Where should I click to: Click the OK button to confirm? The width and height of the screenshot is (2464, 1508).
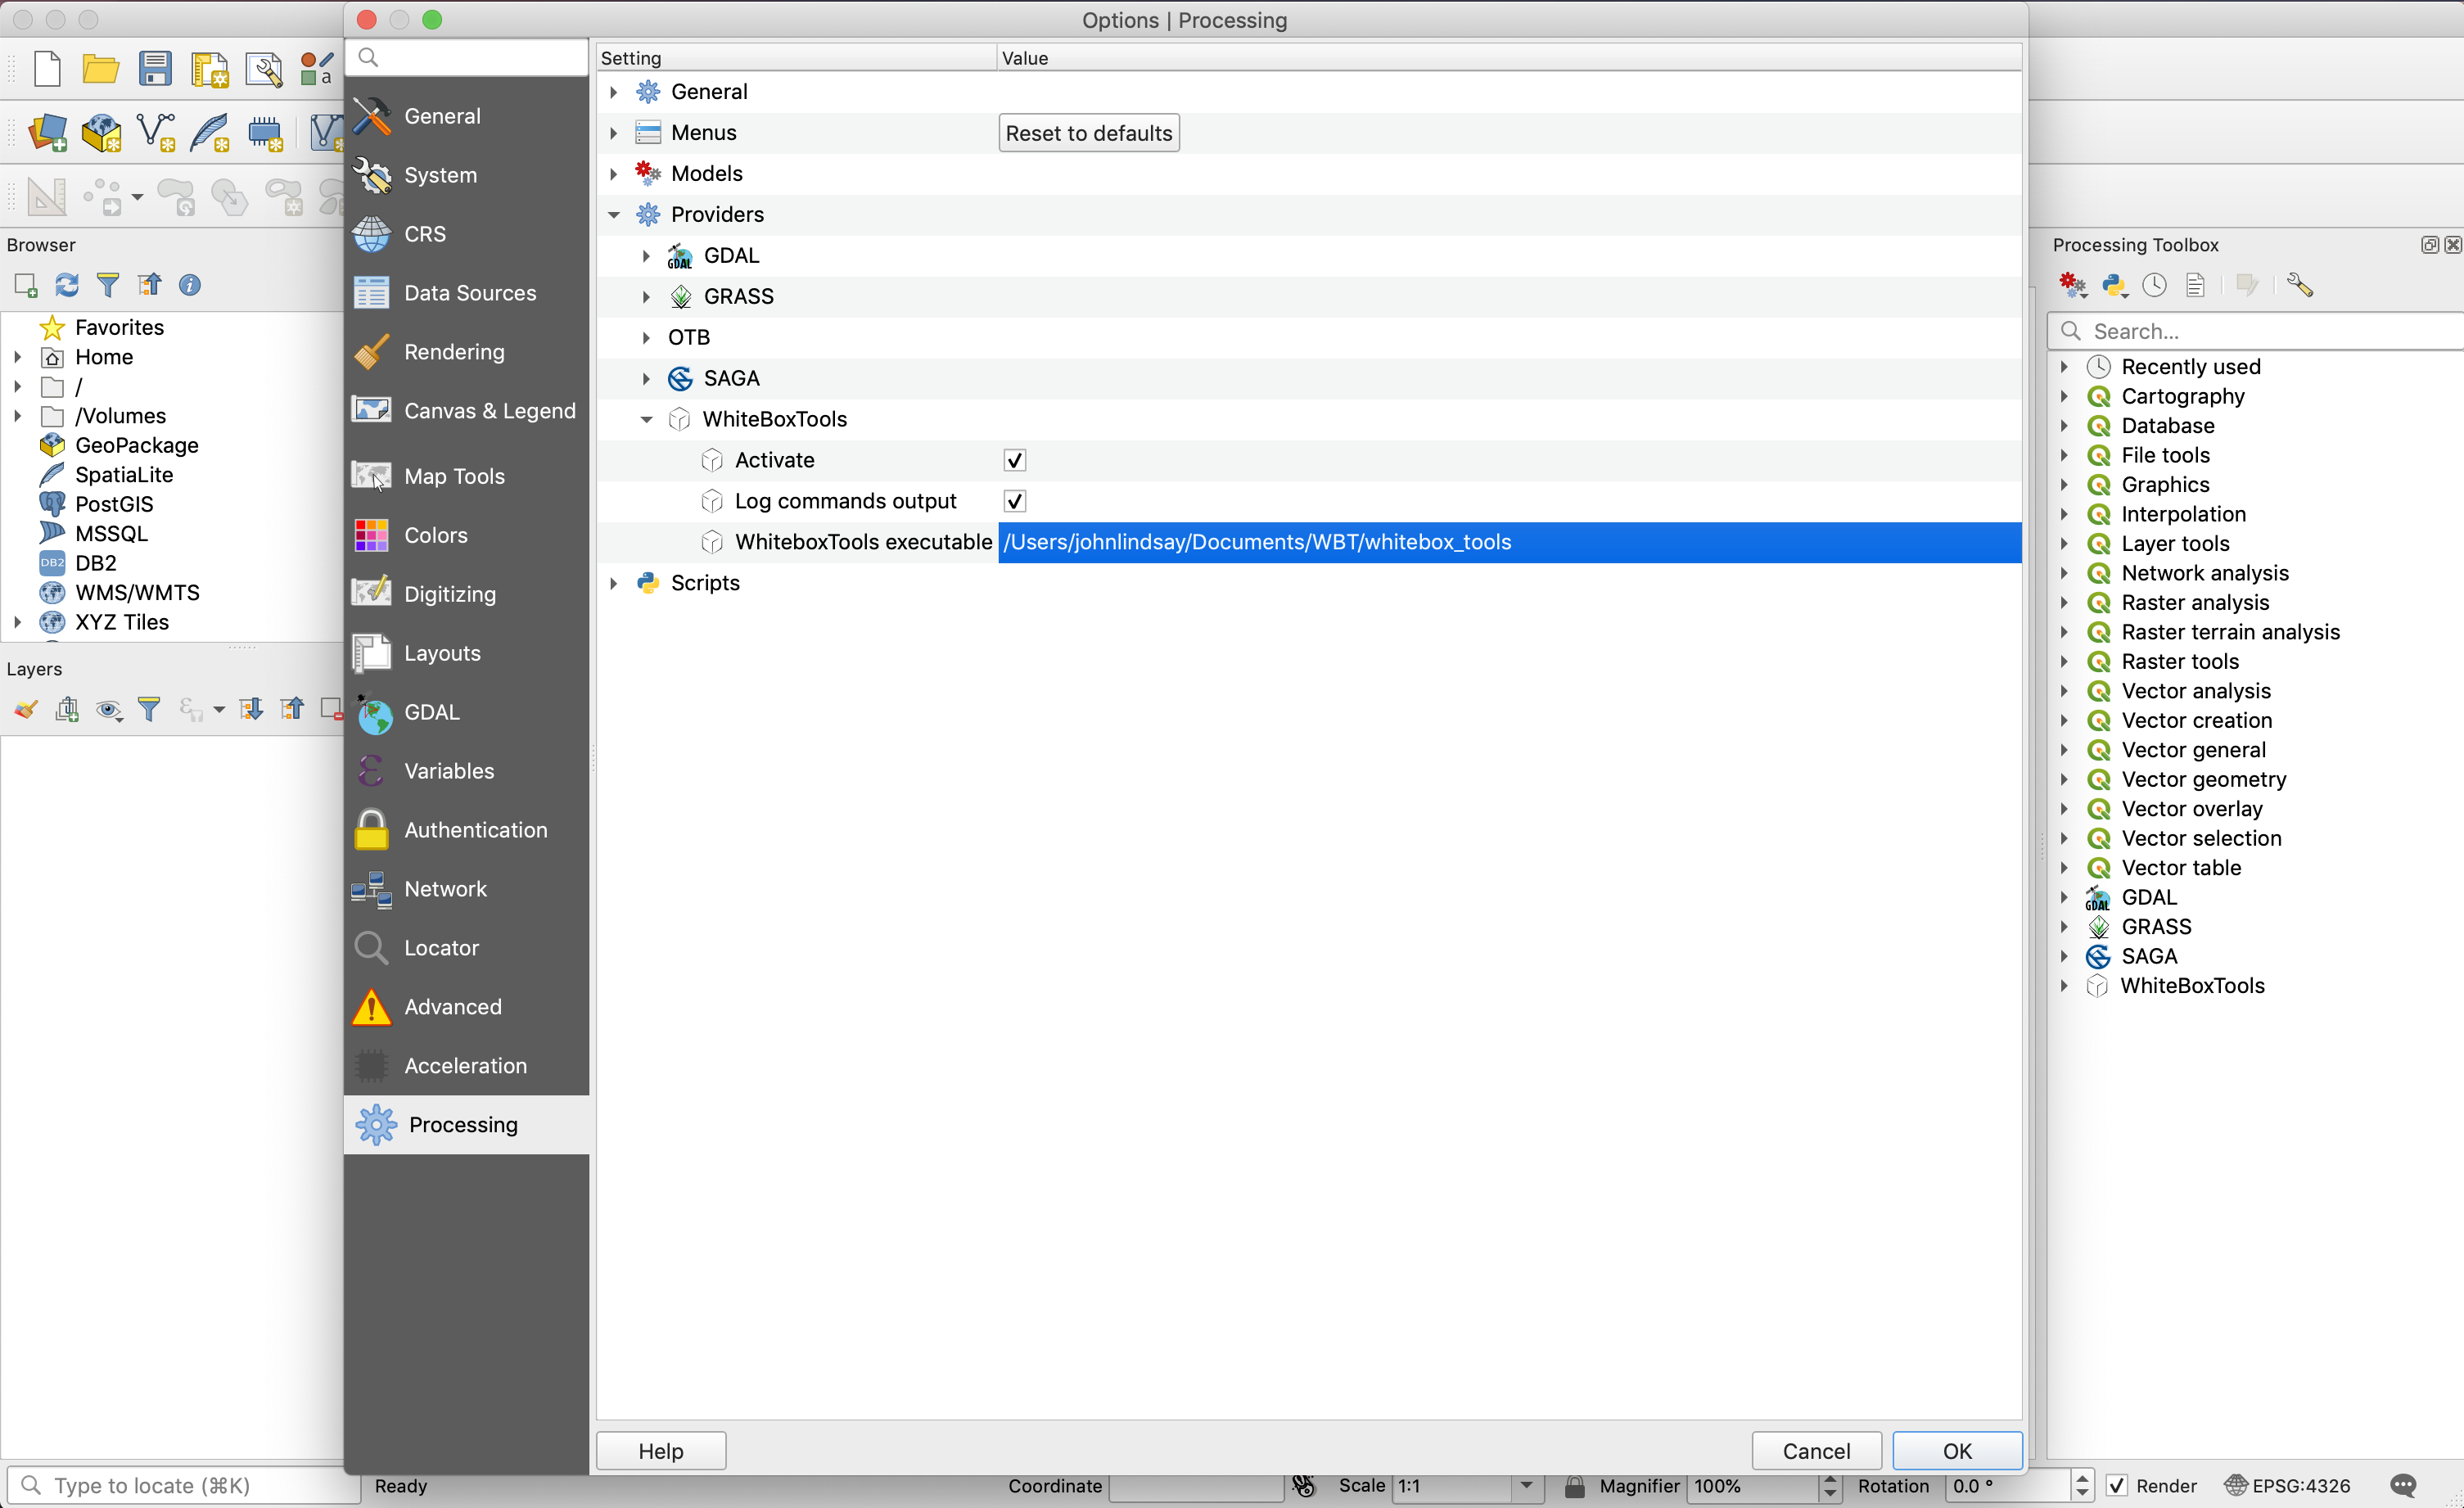(x=1956, y=1450)
